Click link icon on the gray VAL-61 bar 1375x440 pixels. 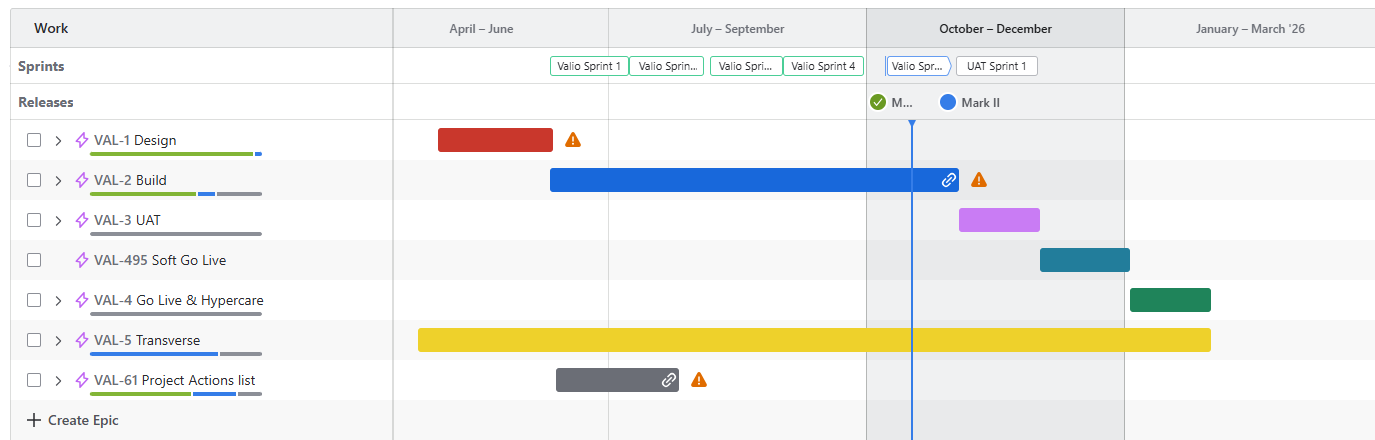[x=668, y=380]
